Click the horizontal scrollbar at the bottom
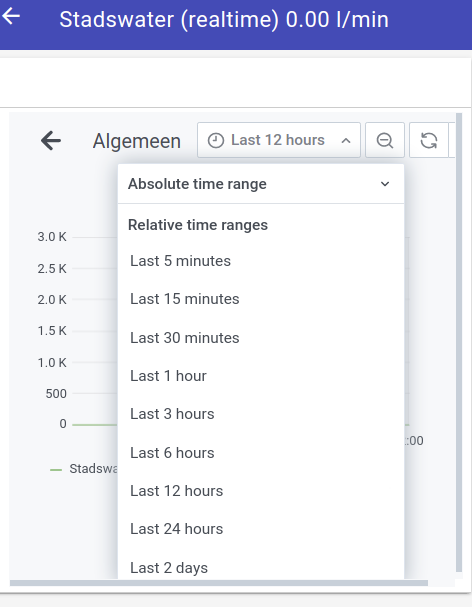 (x=219, y=583)
